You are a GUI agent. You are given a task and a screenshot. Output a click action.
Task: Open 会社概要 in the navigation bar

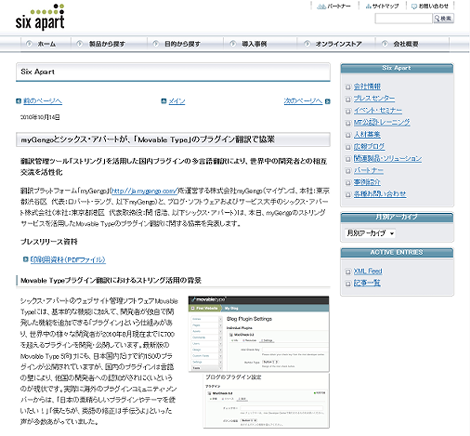[406, 44]
